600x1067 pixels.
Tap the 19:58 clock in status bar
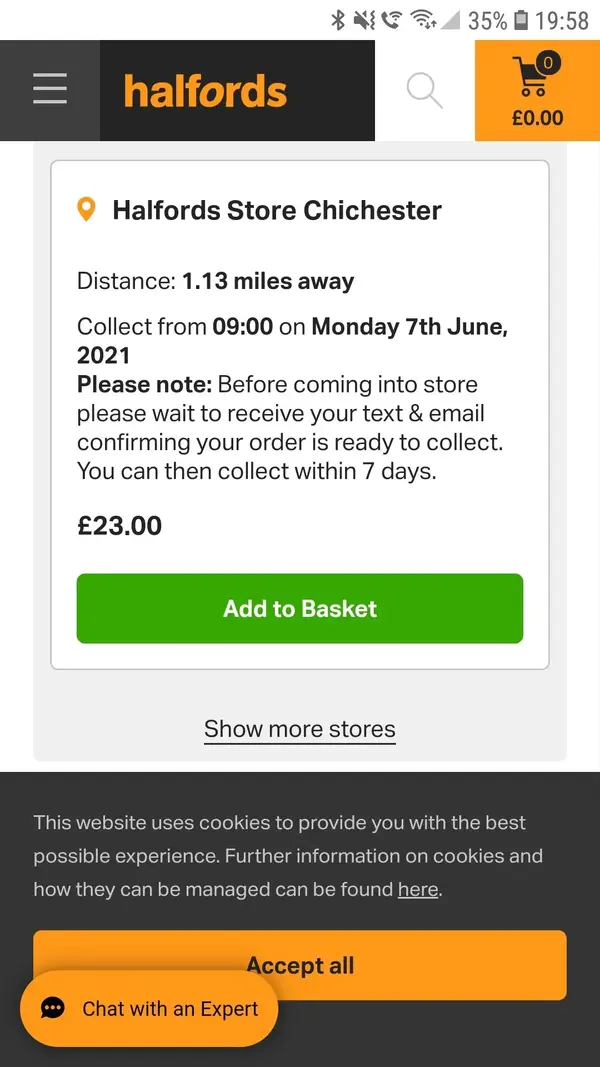click(x=561, y=20)
